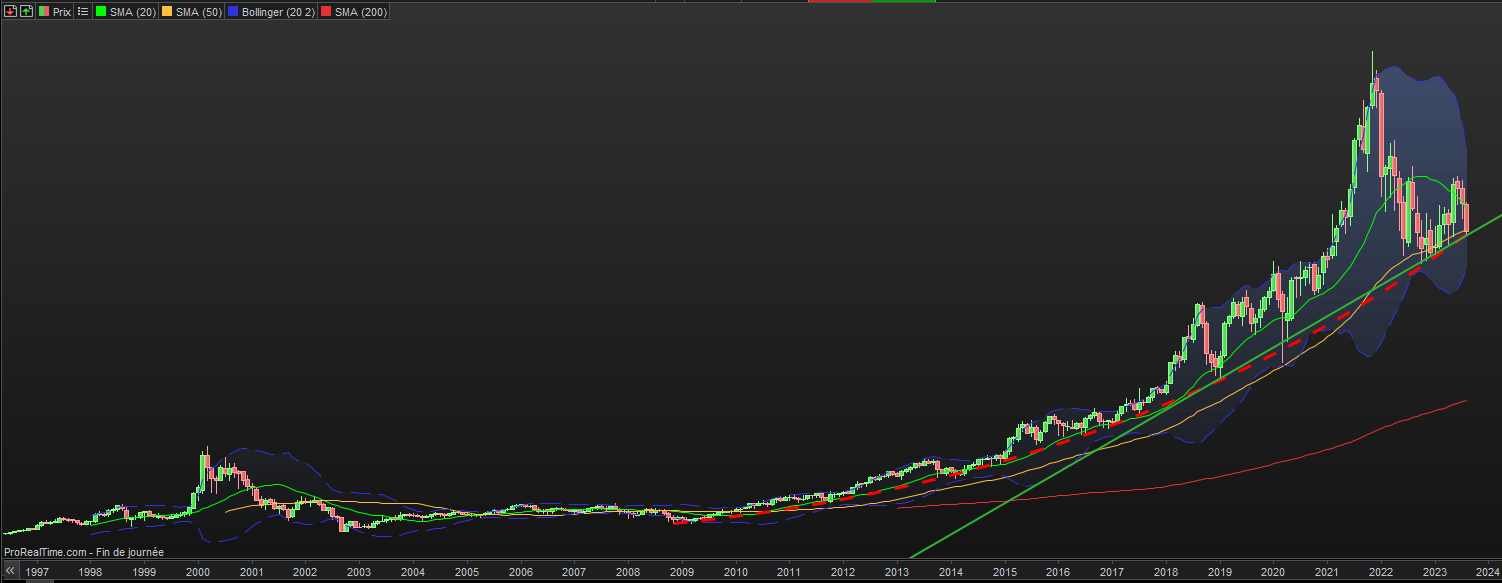Image resolution: width=1502 pixels, height=583 pixels.
Task: Click the ProRealTime.com watermark text
Action: click(83, 552)
